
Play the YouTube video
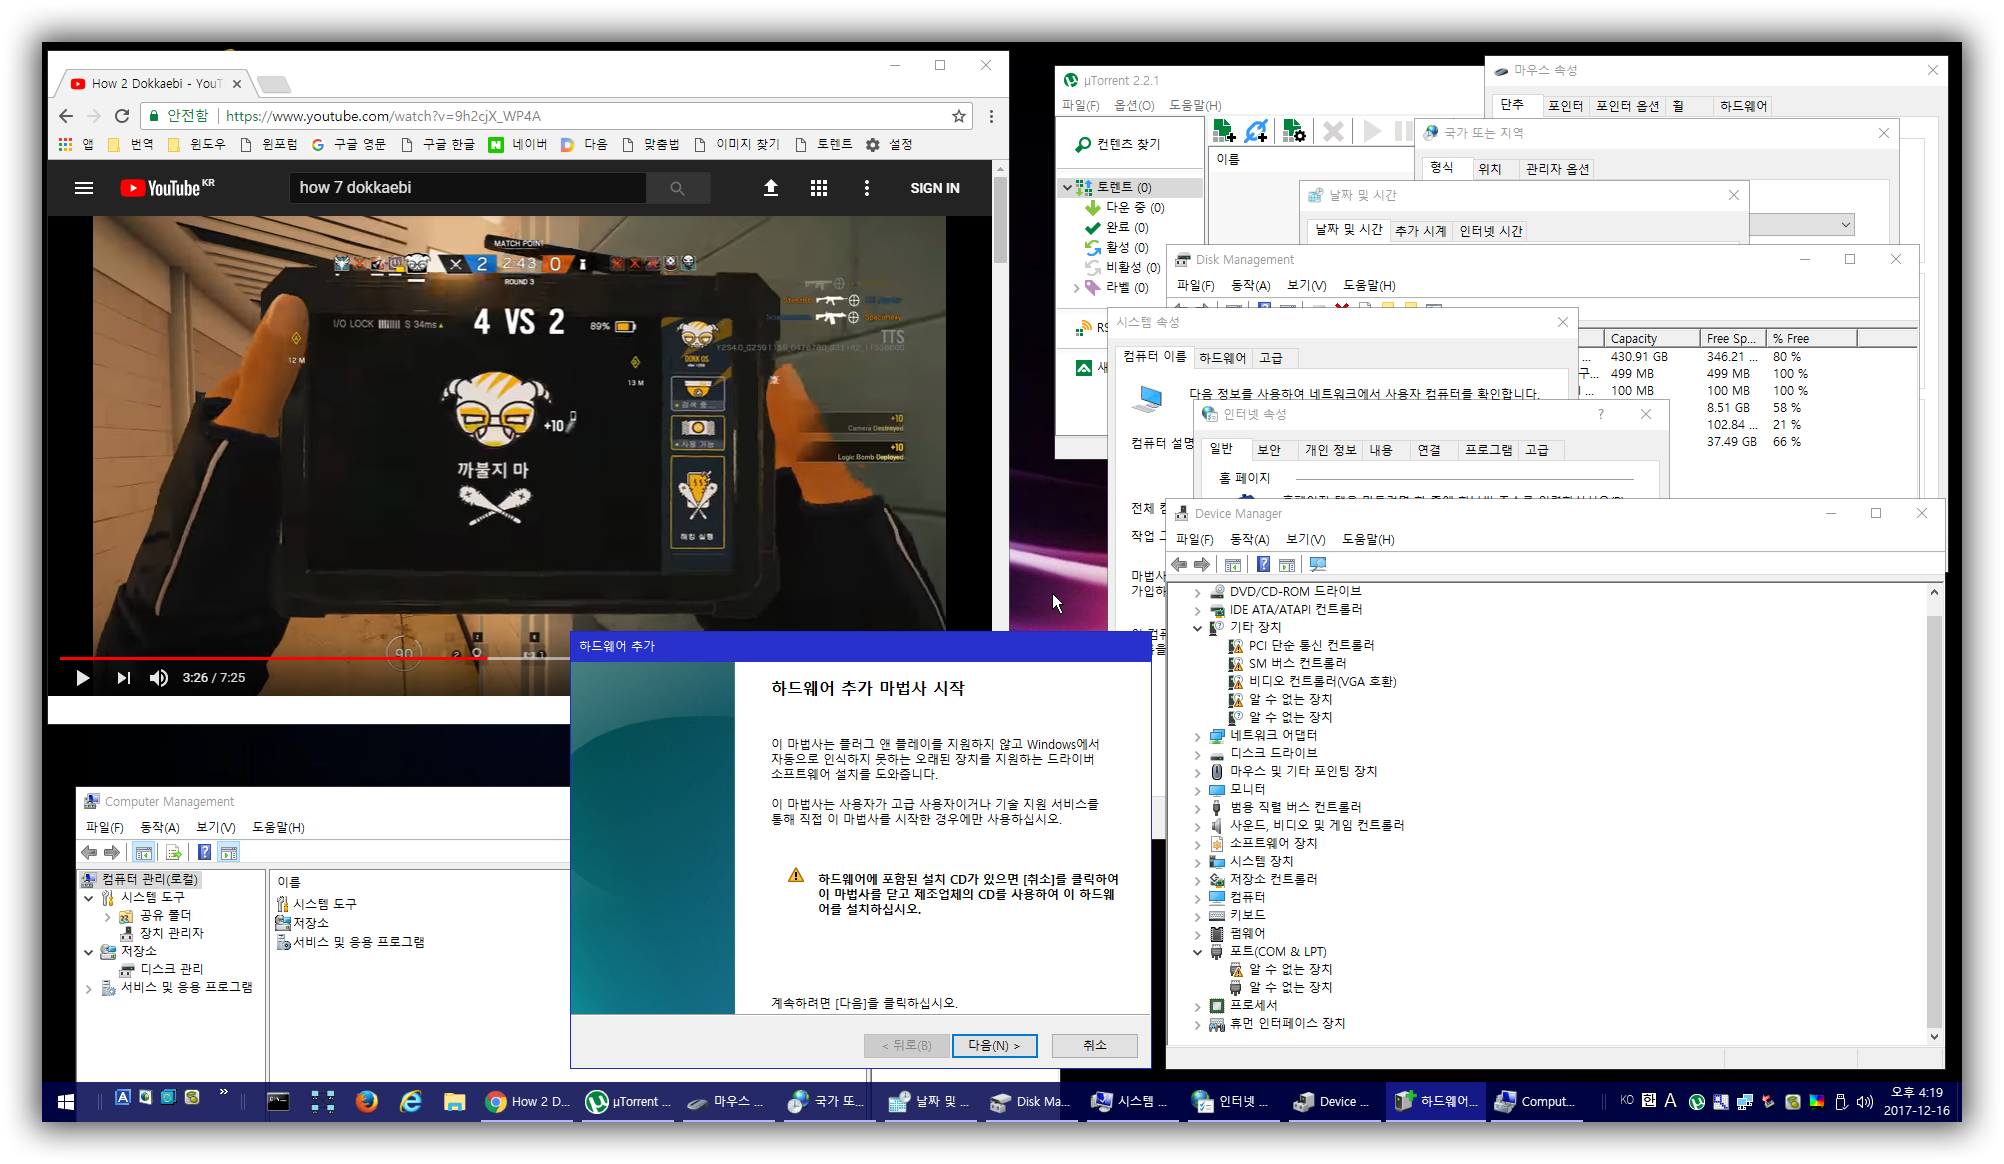[83, 678]
